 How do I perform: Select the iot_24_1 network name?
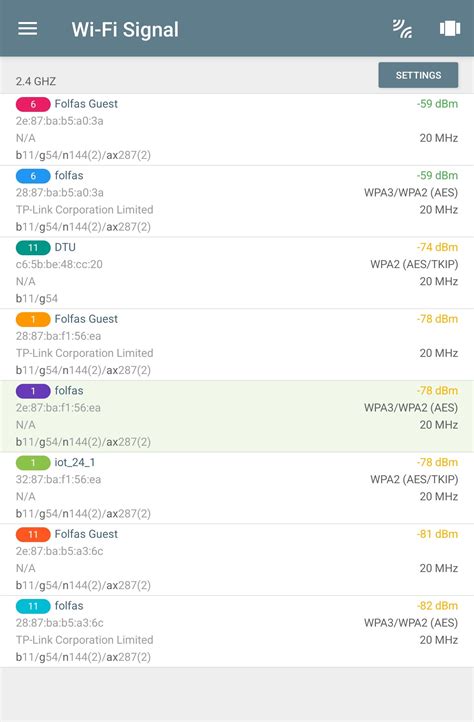click(x=75, y=462)
